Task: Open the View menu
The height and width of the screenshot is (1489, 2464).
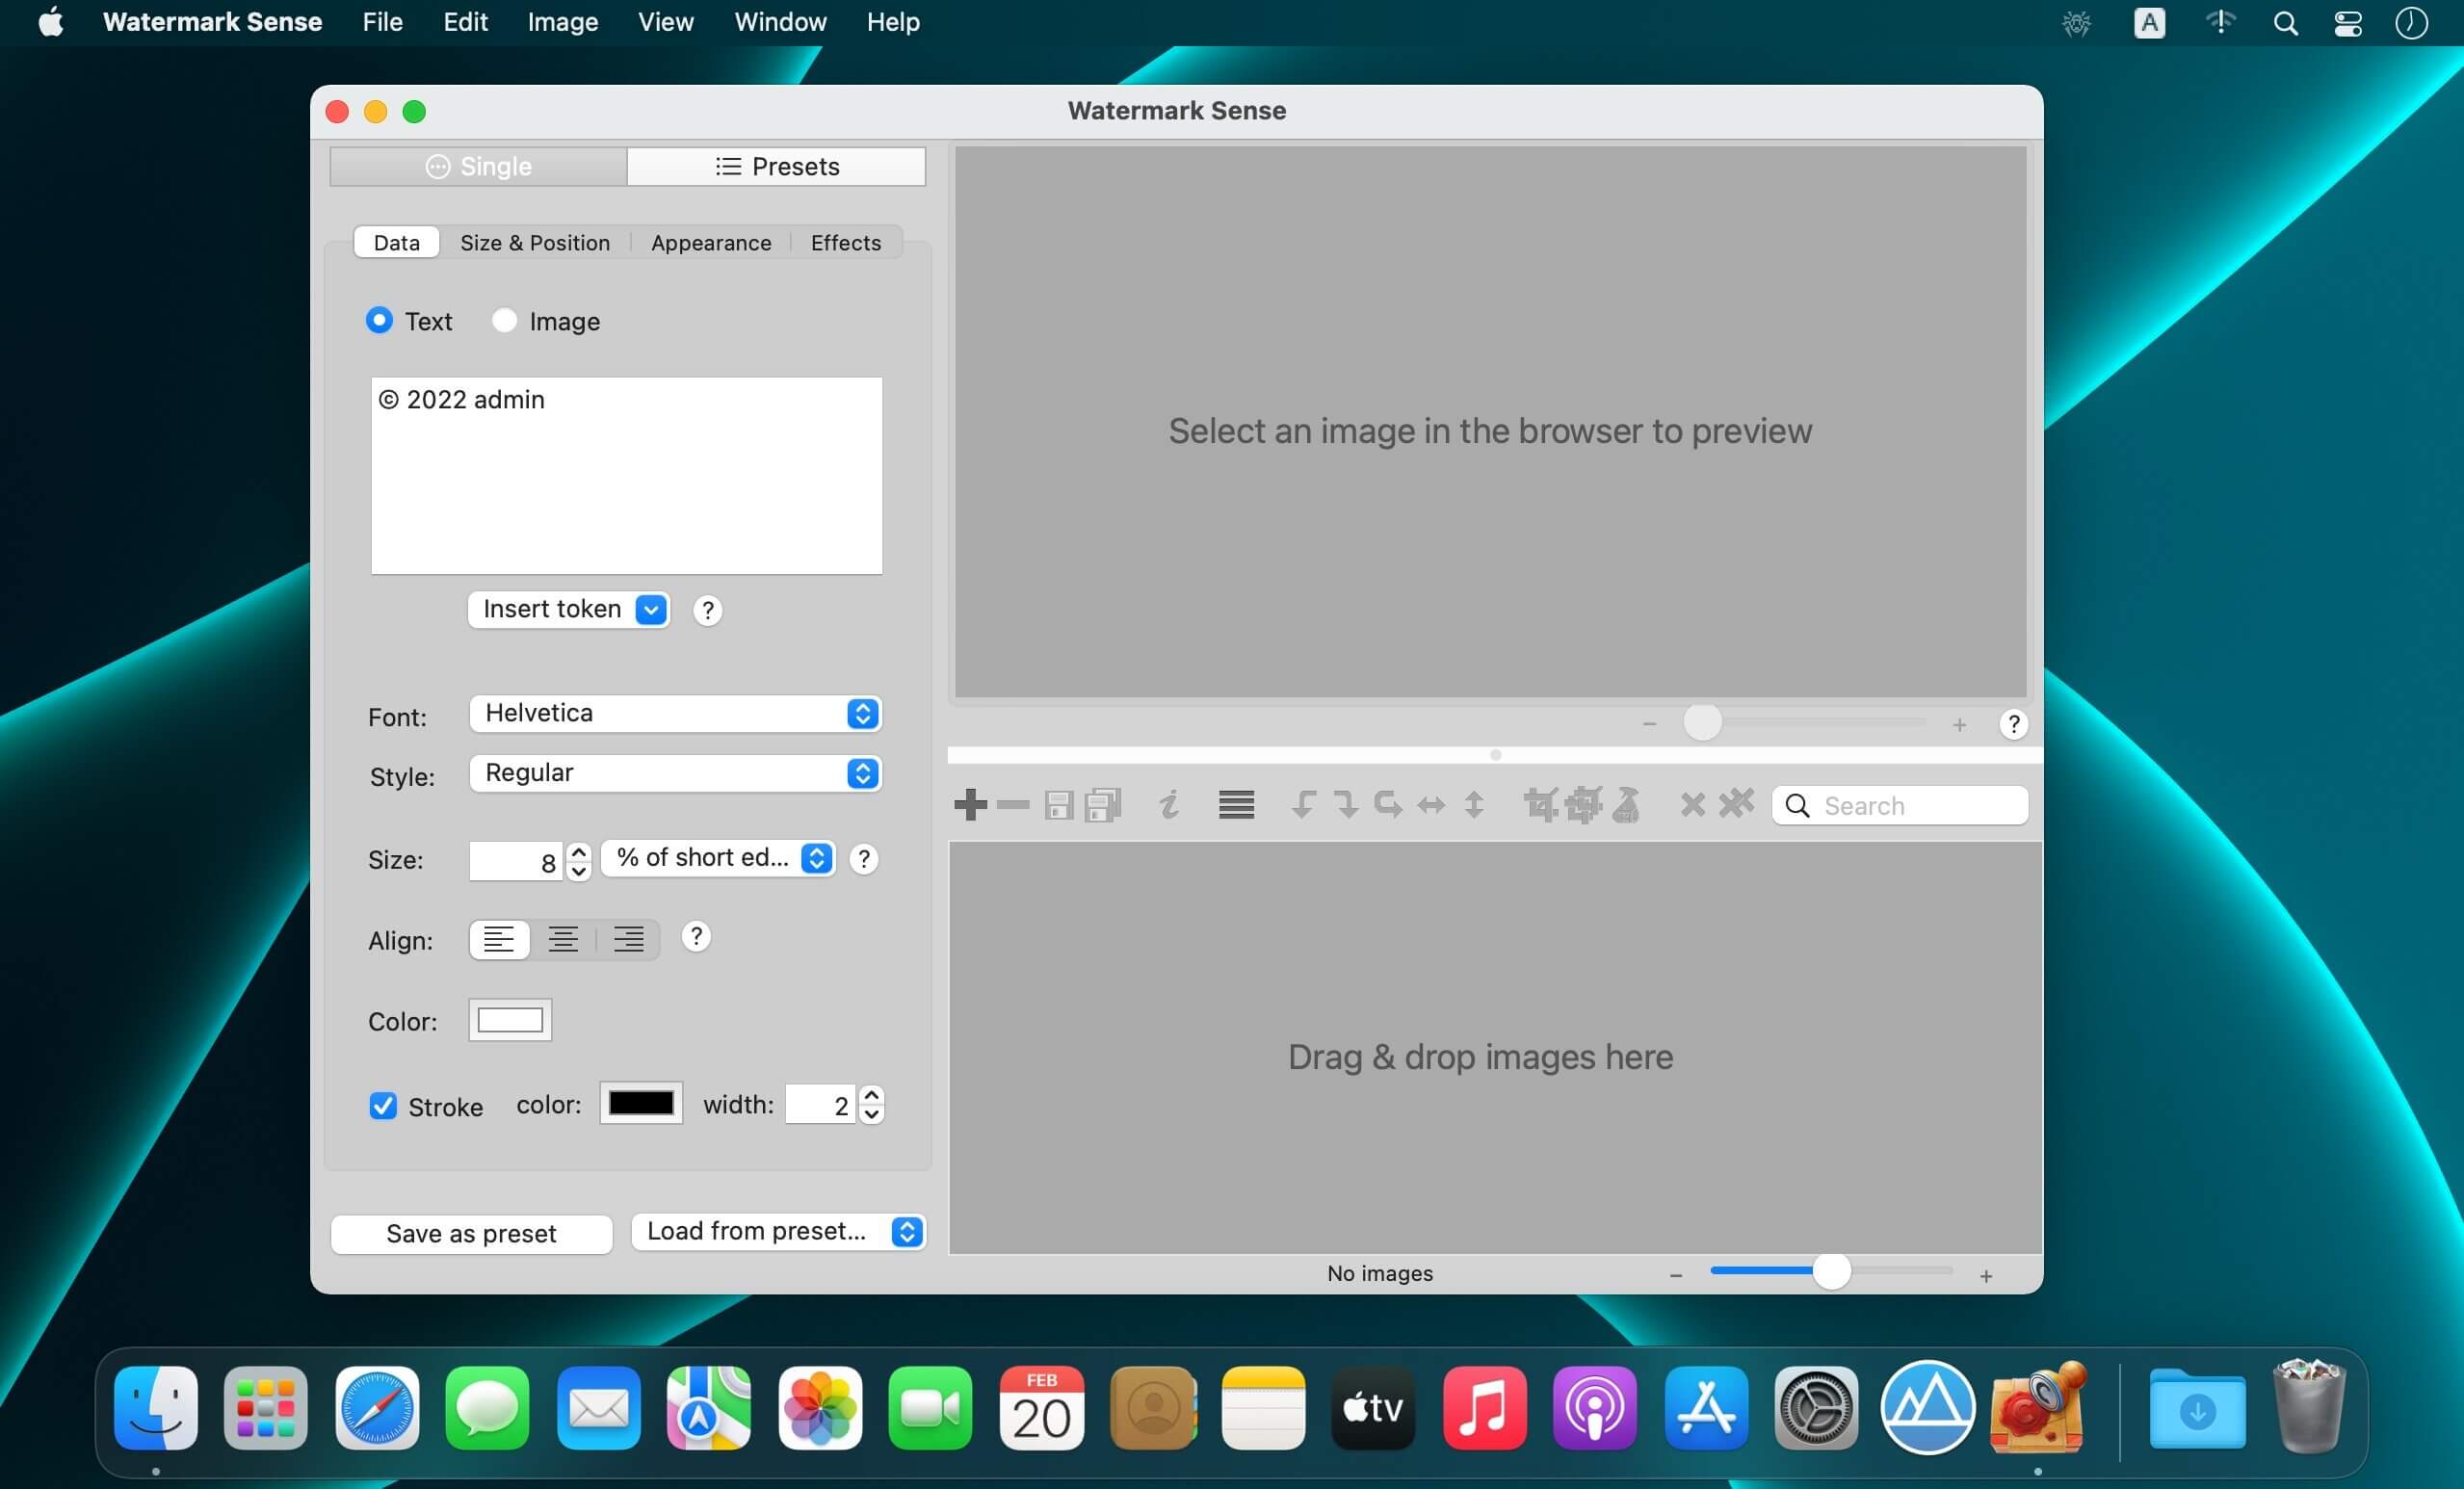Action: 666,22
